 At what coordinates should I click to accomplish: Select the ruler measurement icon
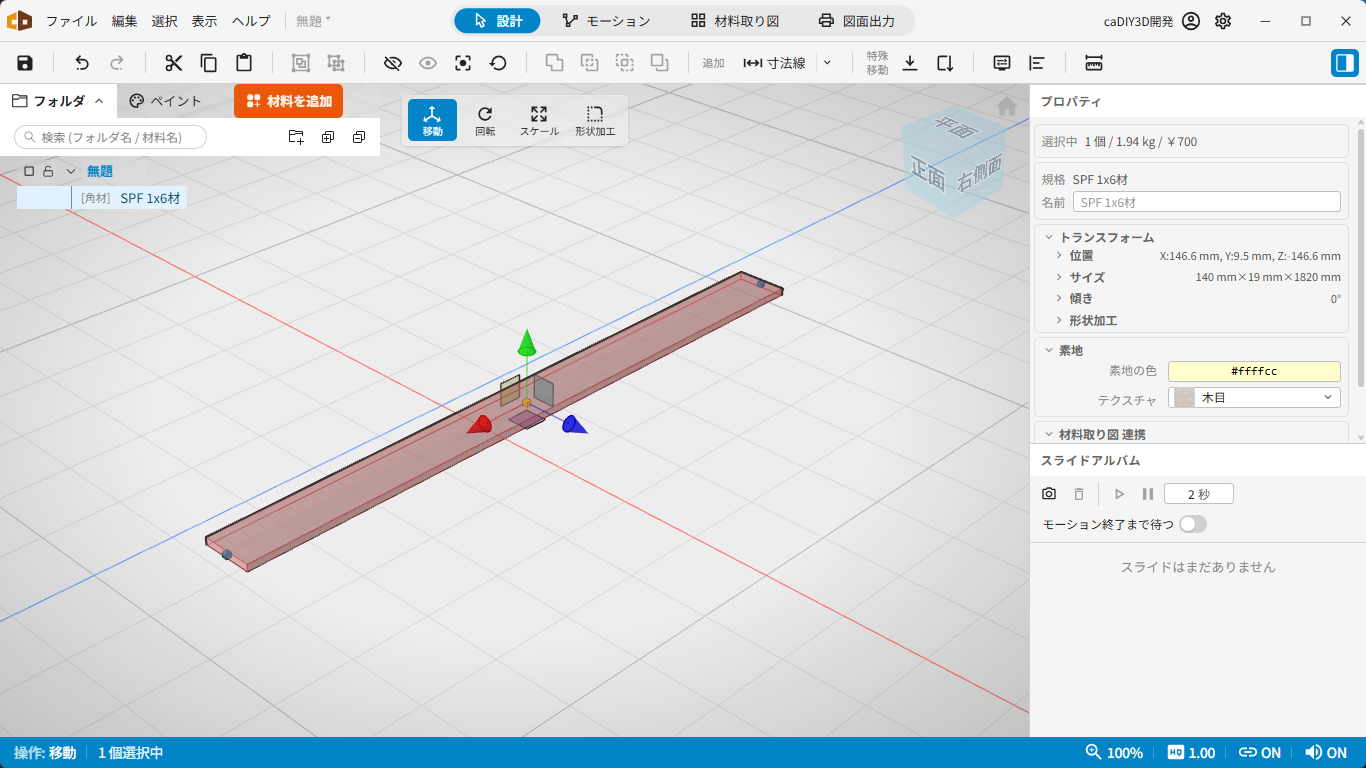pos(1094,63)
